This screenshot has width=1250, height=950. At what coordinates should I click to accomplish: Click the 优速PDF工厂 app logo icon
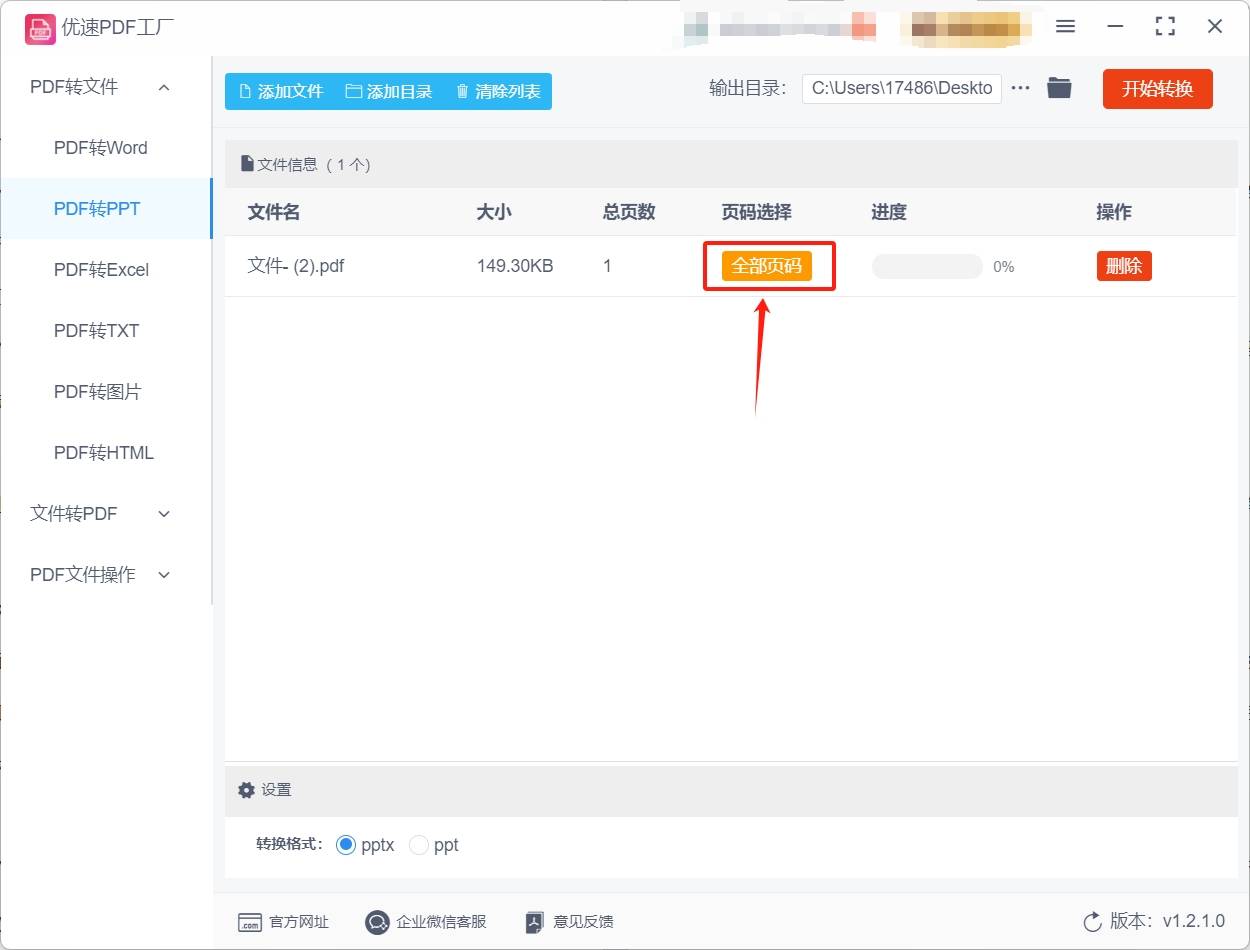(x=40, y=28)
